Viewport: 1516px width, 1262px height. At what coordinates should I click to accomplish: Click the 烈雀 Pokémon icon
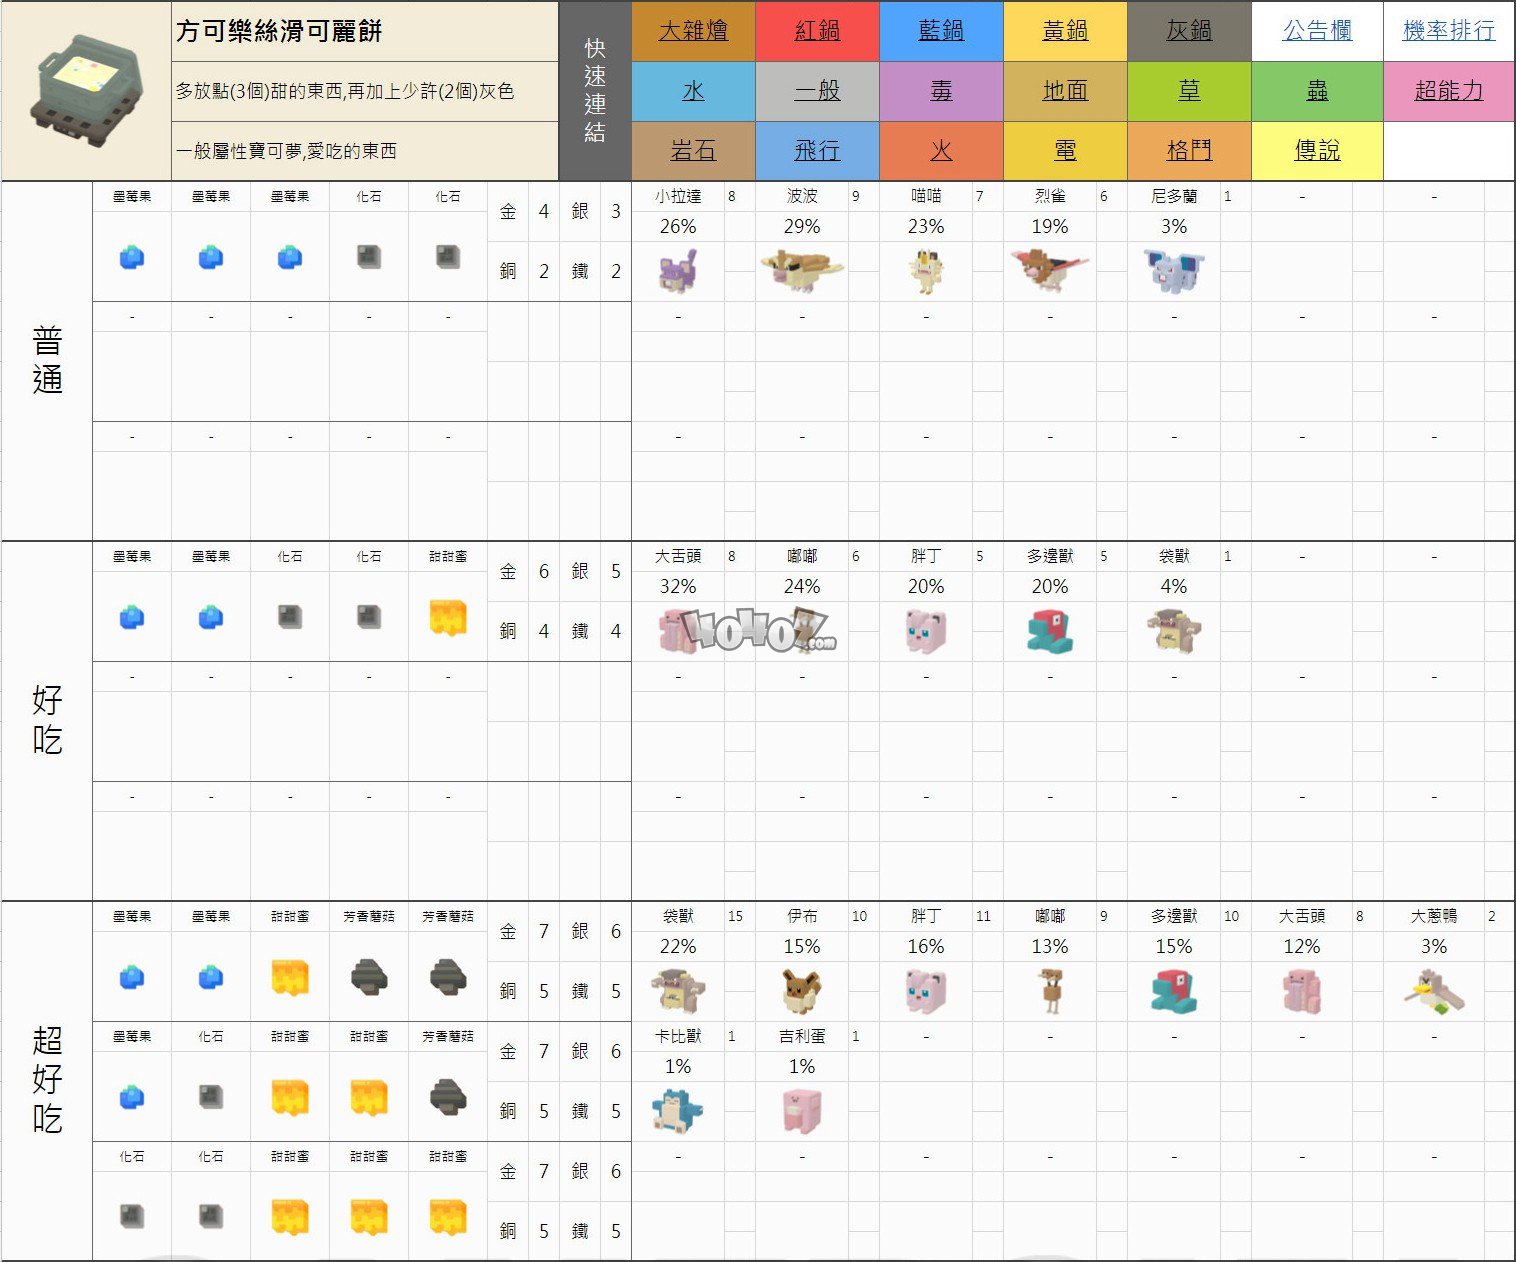1049,271
